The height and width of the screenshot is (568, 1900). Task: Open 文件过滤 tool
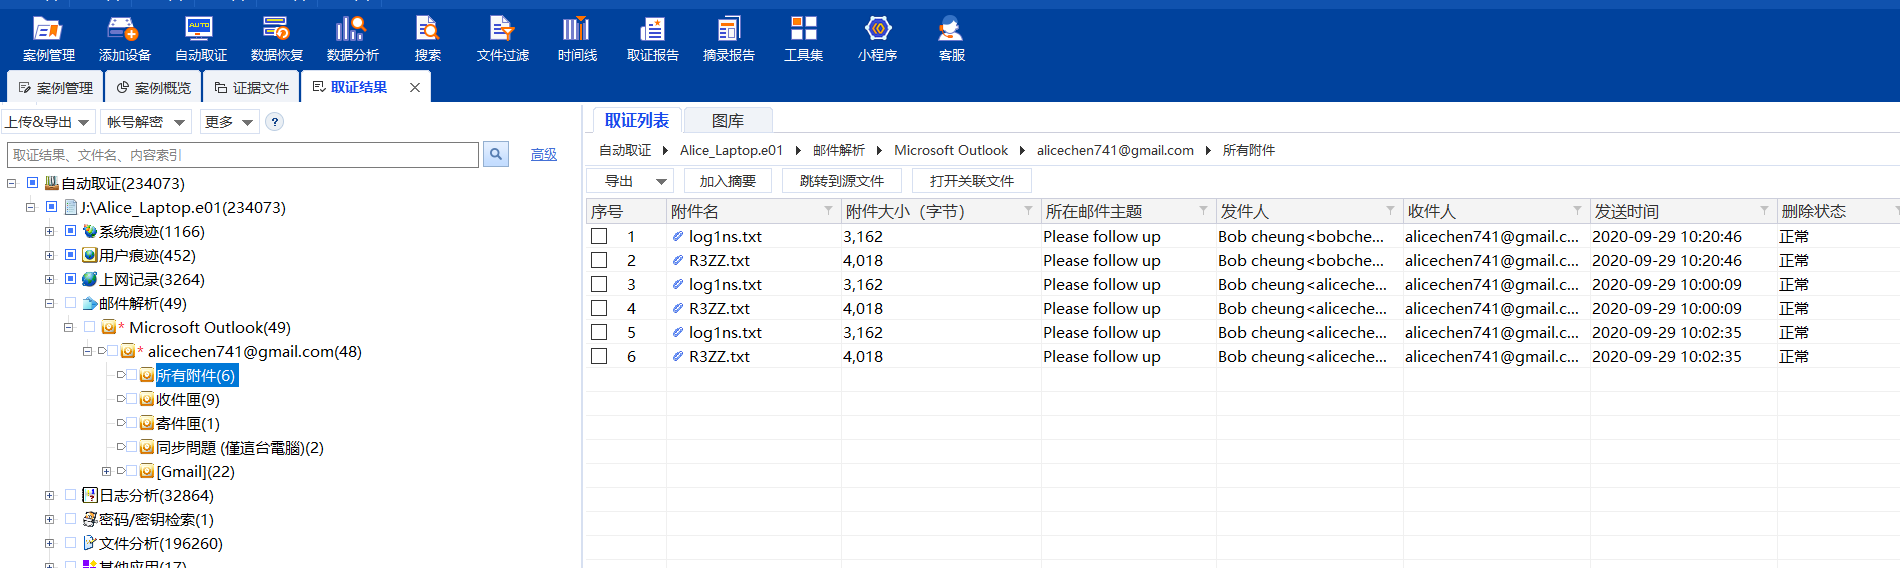coord(502,39)
